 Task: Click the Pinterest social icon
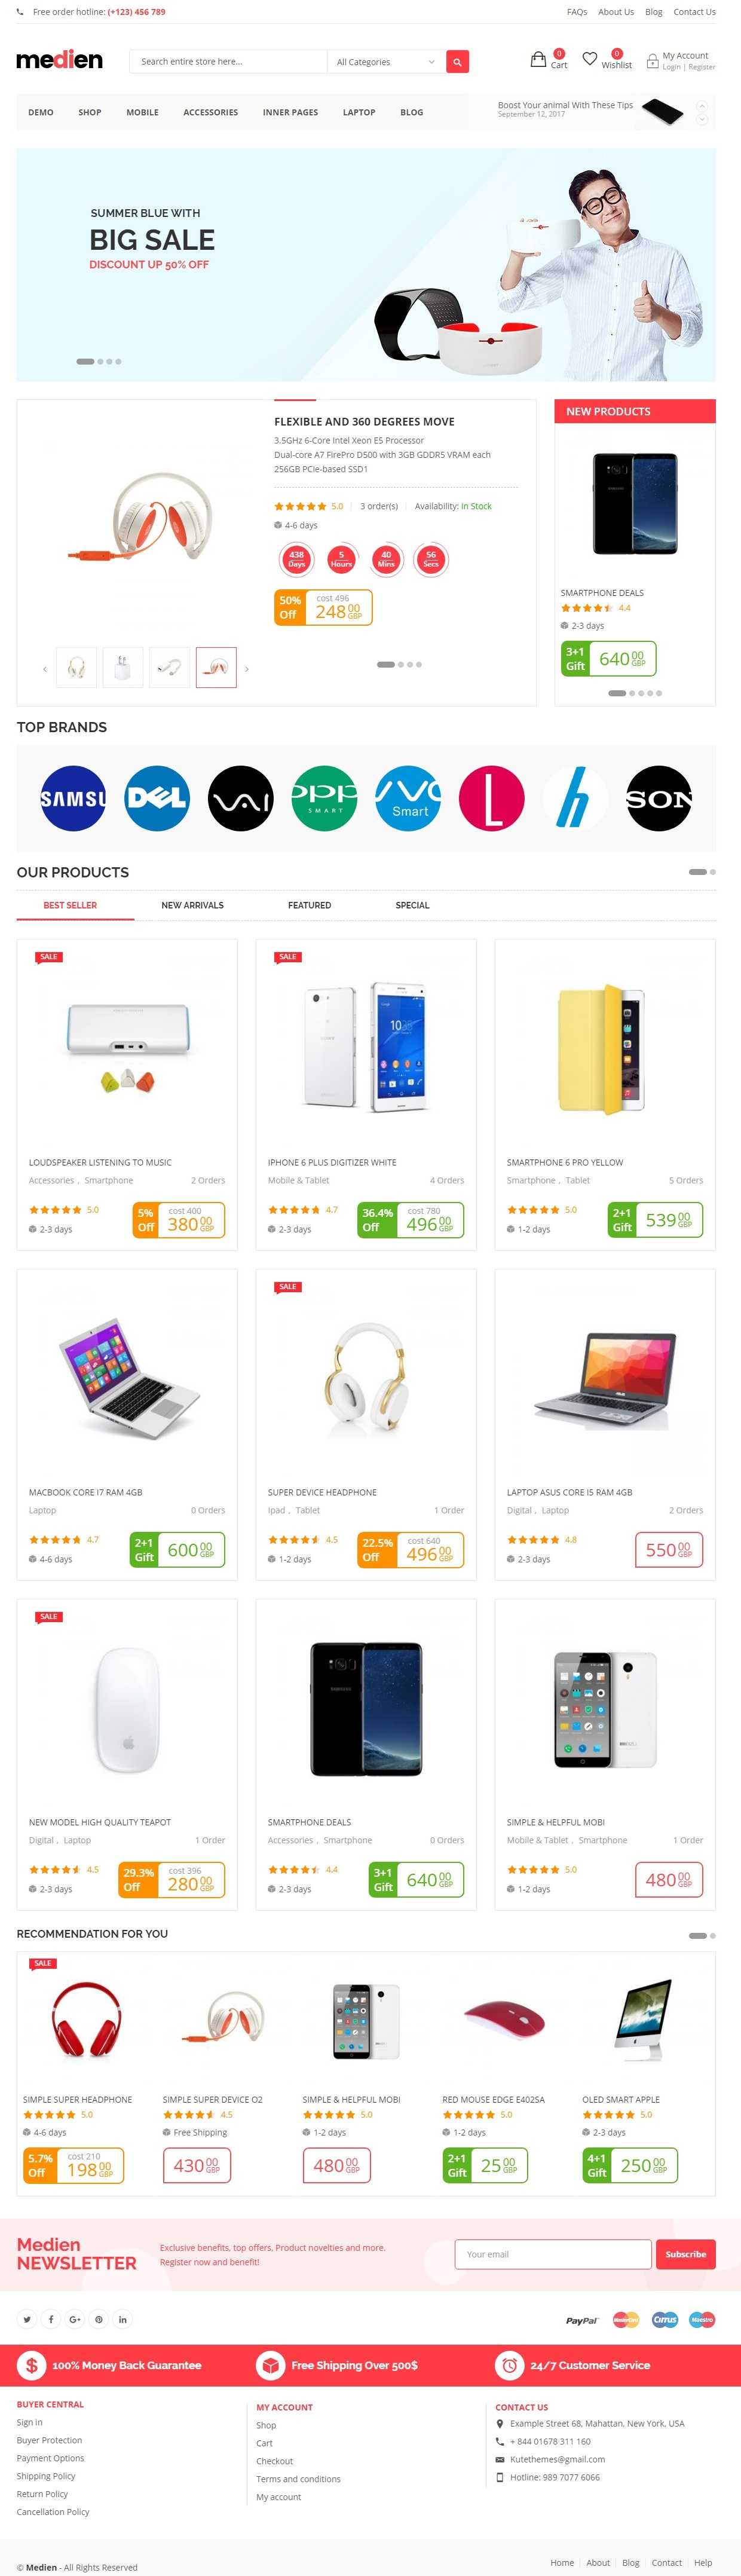pos(99,2319)
